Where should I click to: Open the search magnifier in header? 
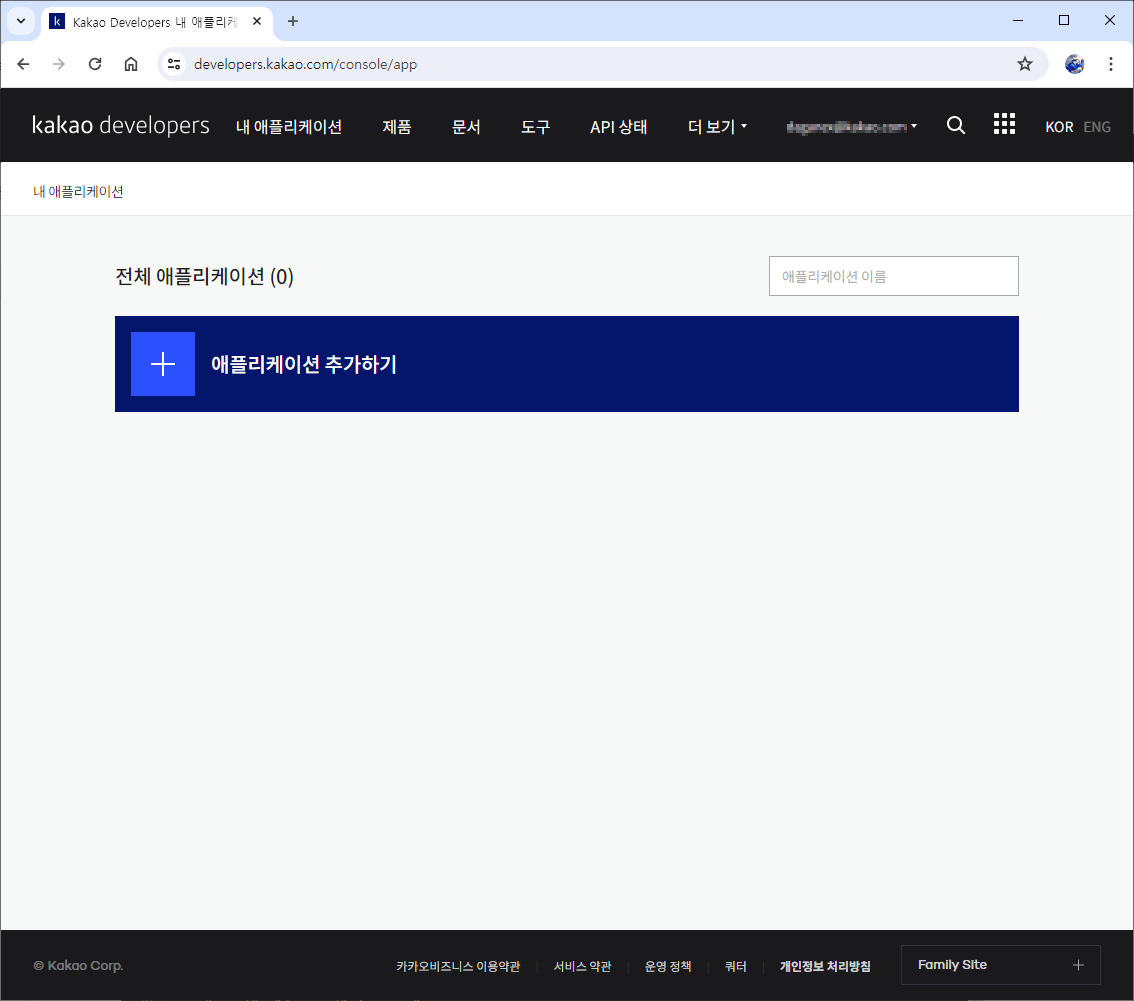(955, 126)
